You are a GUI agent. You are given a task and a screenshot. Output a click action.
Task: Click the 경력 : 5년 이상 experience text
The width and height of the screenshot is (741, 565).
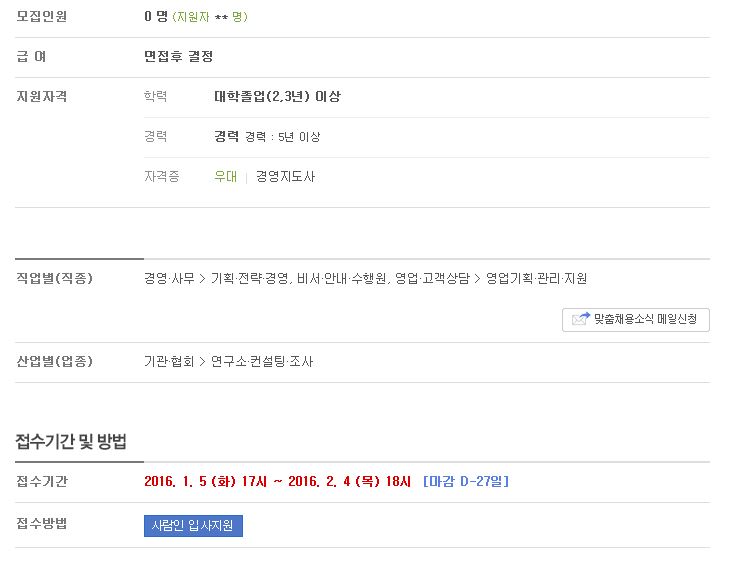[x=283, y=137]
